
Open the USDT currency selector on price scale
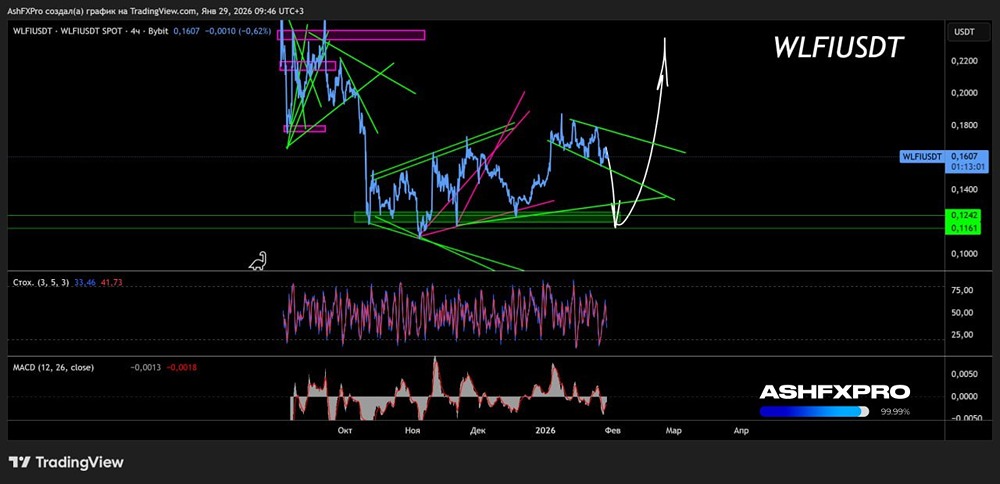tap(964, 32)
